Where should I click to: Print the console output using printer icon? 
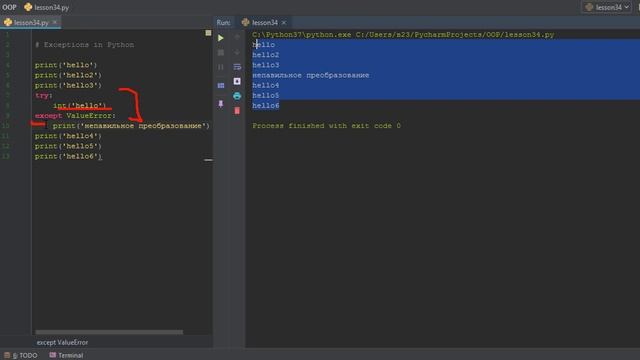click(237, 96)
